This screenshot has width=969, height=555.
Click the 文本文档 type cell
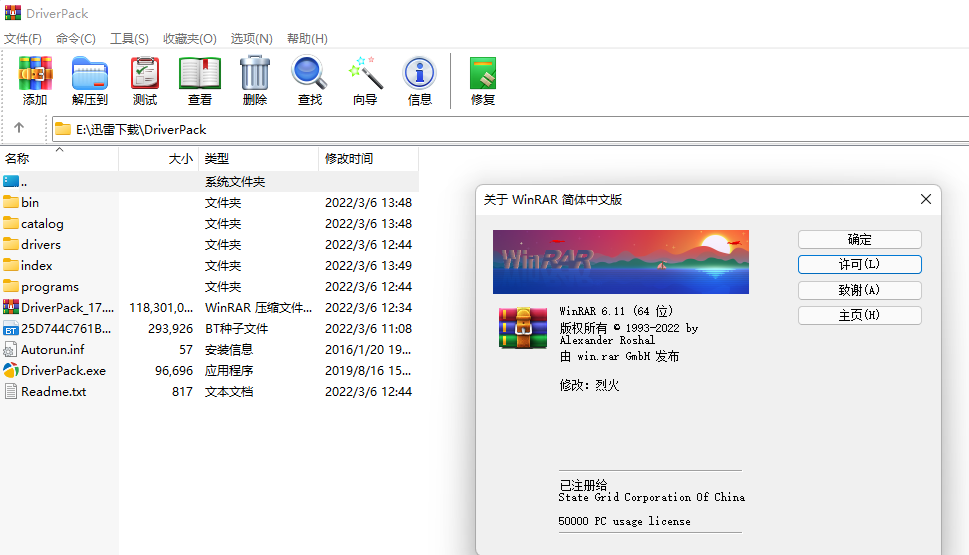[229, 392]
